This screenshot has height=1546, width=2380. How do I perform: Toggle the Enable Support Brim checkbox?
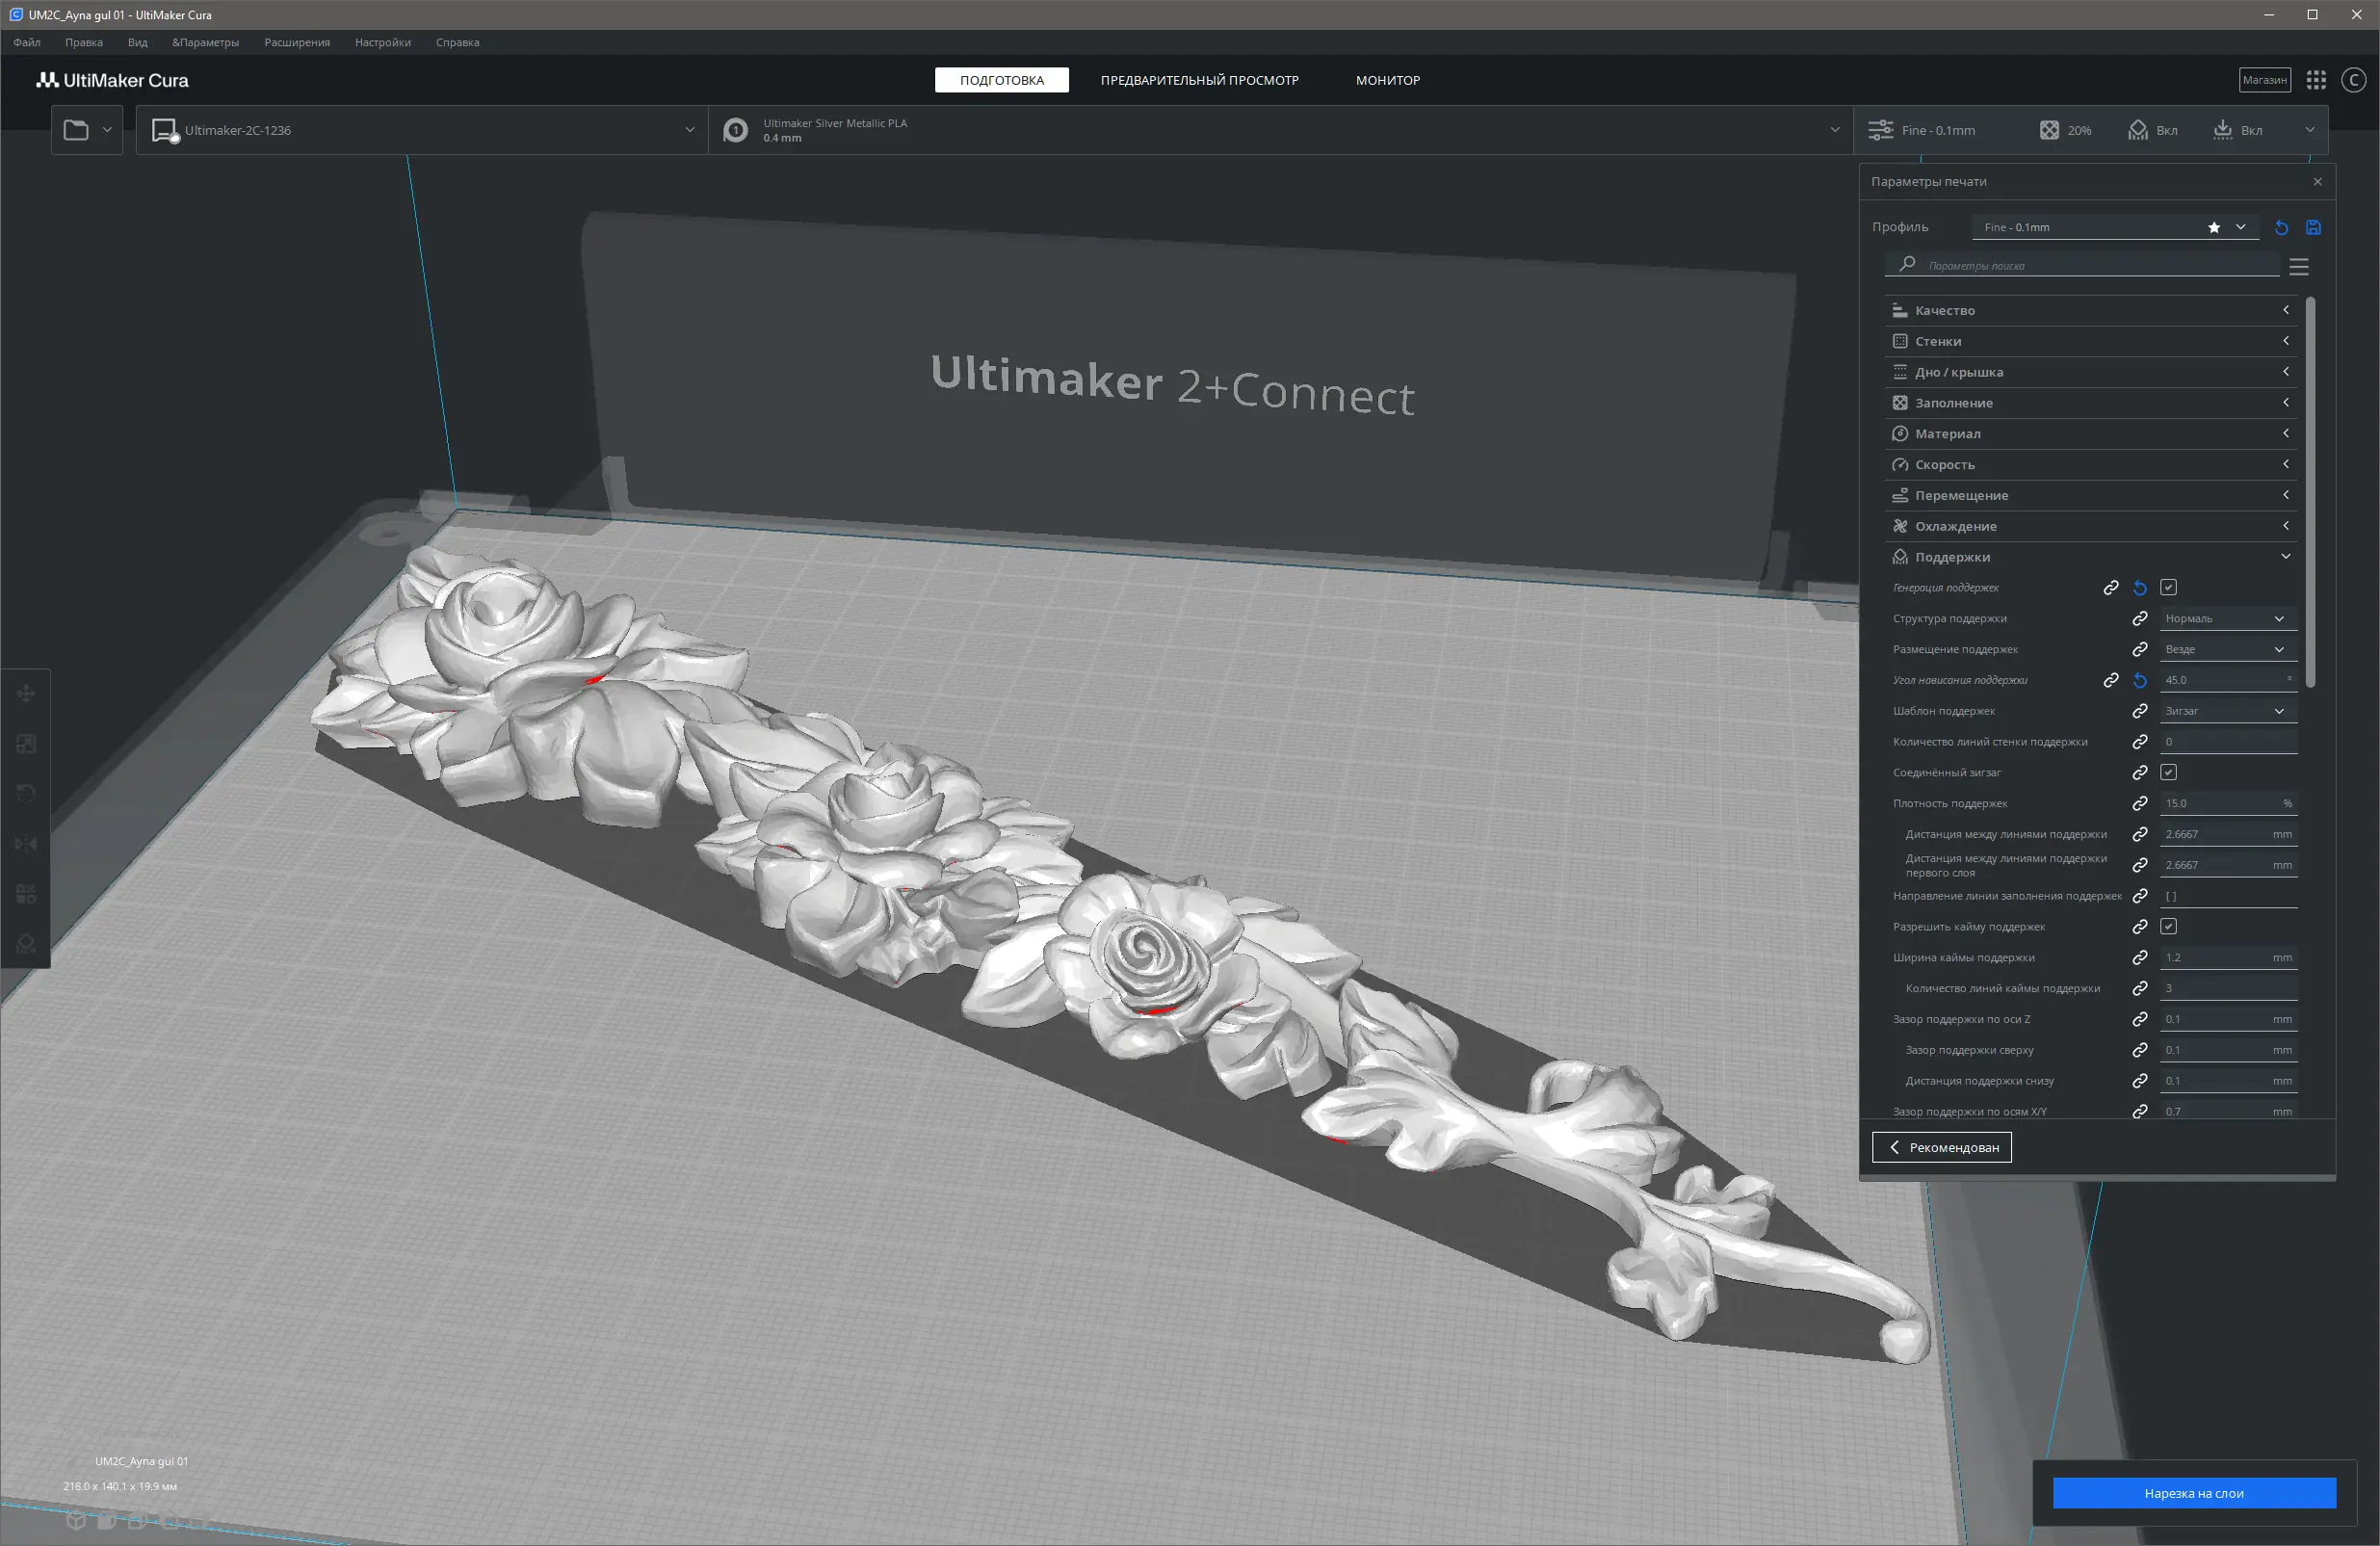click(2168, 927)
